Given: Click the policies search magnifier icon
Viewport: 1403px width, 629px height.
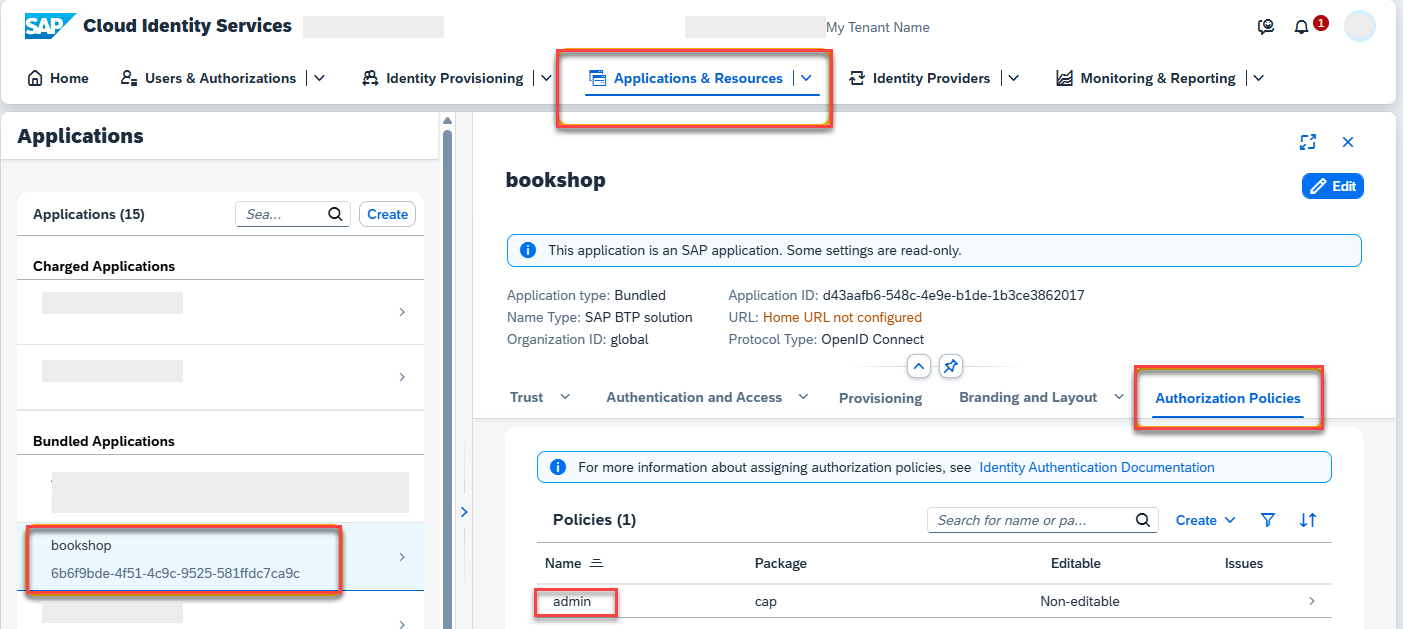Looking at the screenshot, I should (1144, 520).
